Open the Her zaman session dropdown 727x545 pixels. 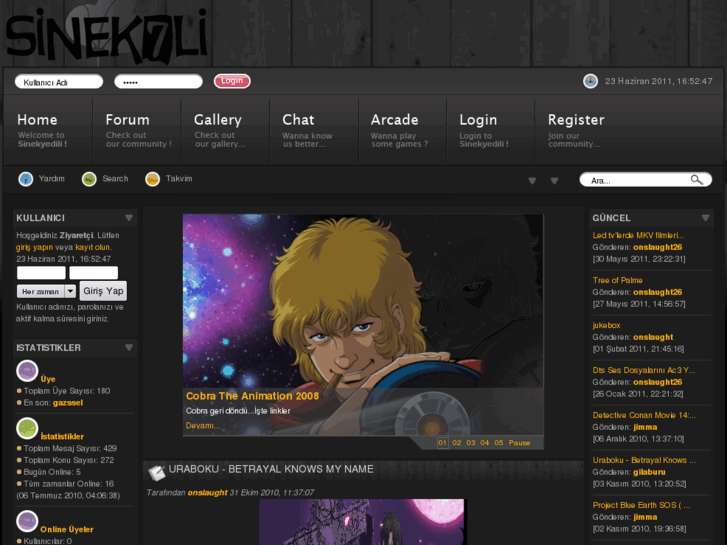point(46,291)
